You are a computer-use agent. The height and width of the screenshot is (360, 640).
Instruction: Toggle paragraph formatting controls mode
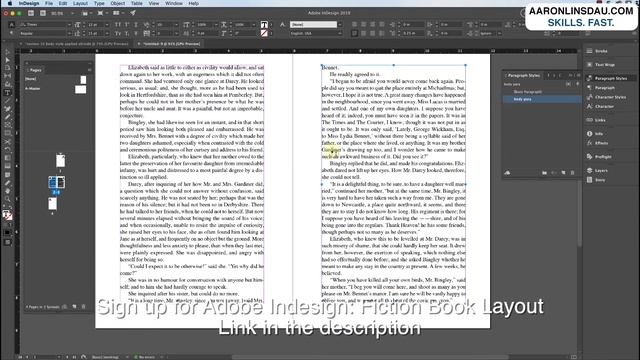click(11, 33)
